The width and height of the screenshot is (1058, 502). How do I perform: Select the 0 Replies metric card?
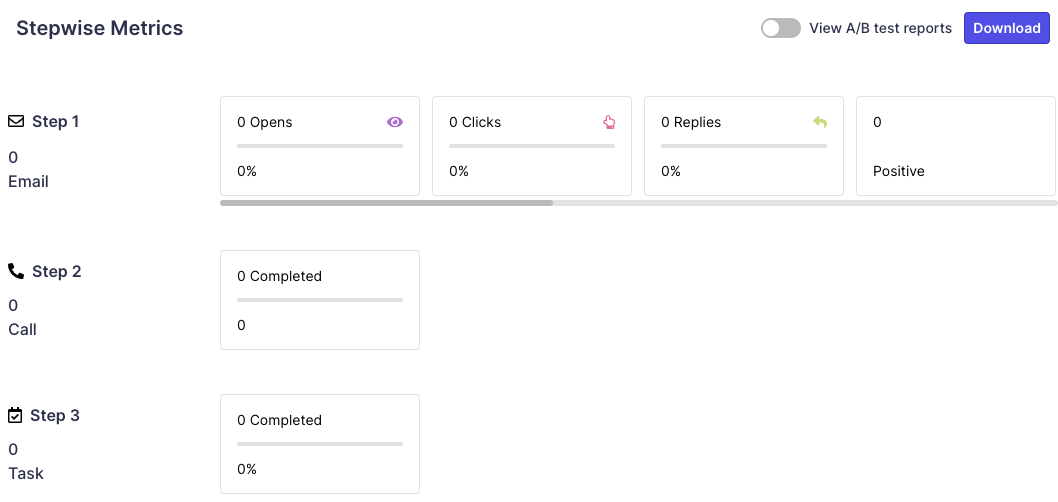[x=744, y=146]
